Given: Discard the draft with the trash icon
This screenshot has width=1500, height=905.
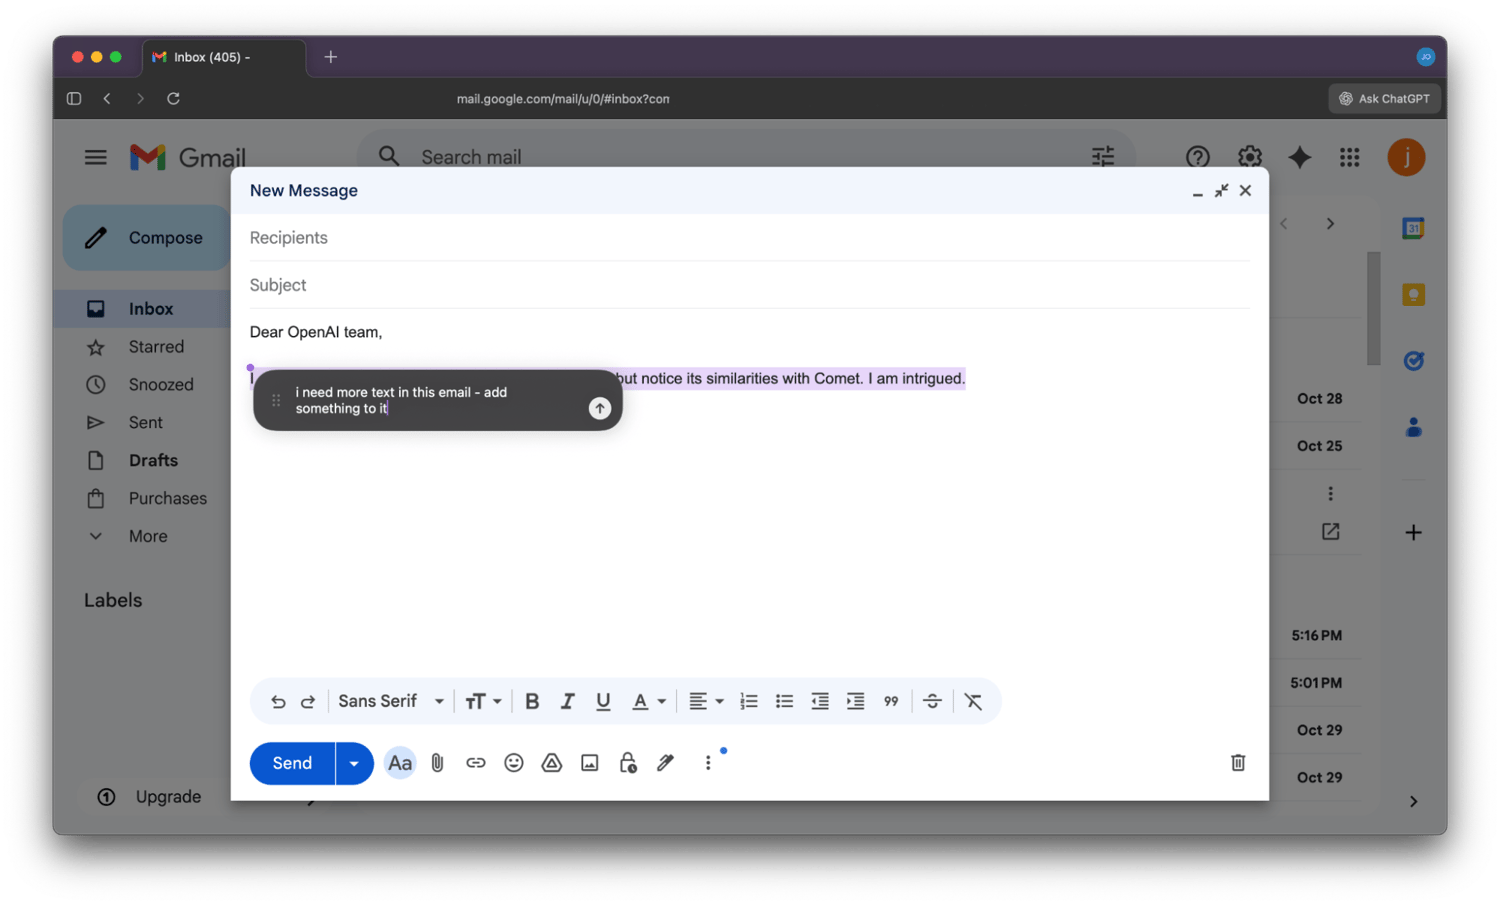Looking at the screenshot, I should (x=1238, y=763).
